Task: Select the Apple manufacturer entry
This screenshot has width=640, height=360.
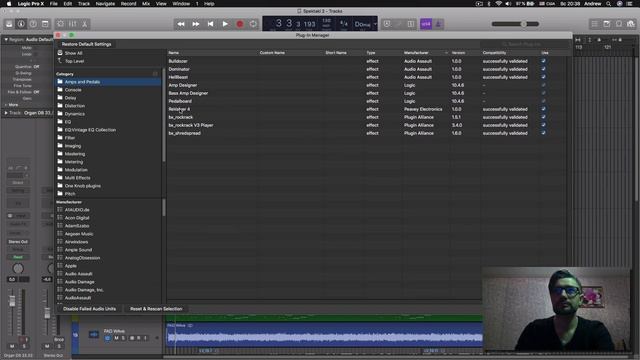Action: [x=71, y=266]
